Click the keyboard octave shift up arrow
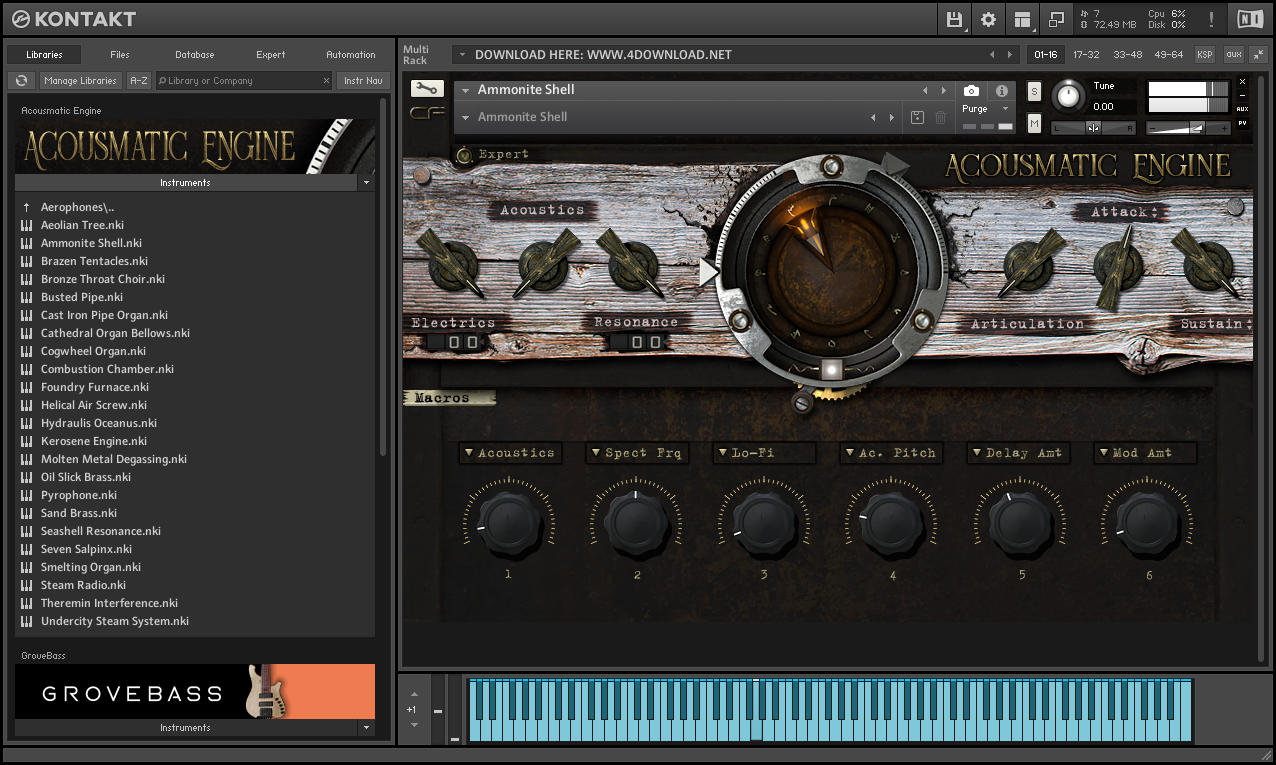 (414, 694)
